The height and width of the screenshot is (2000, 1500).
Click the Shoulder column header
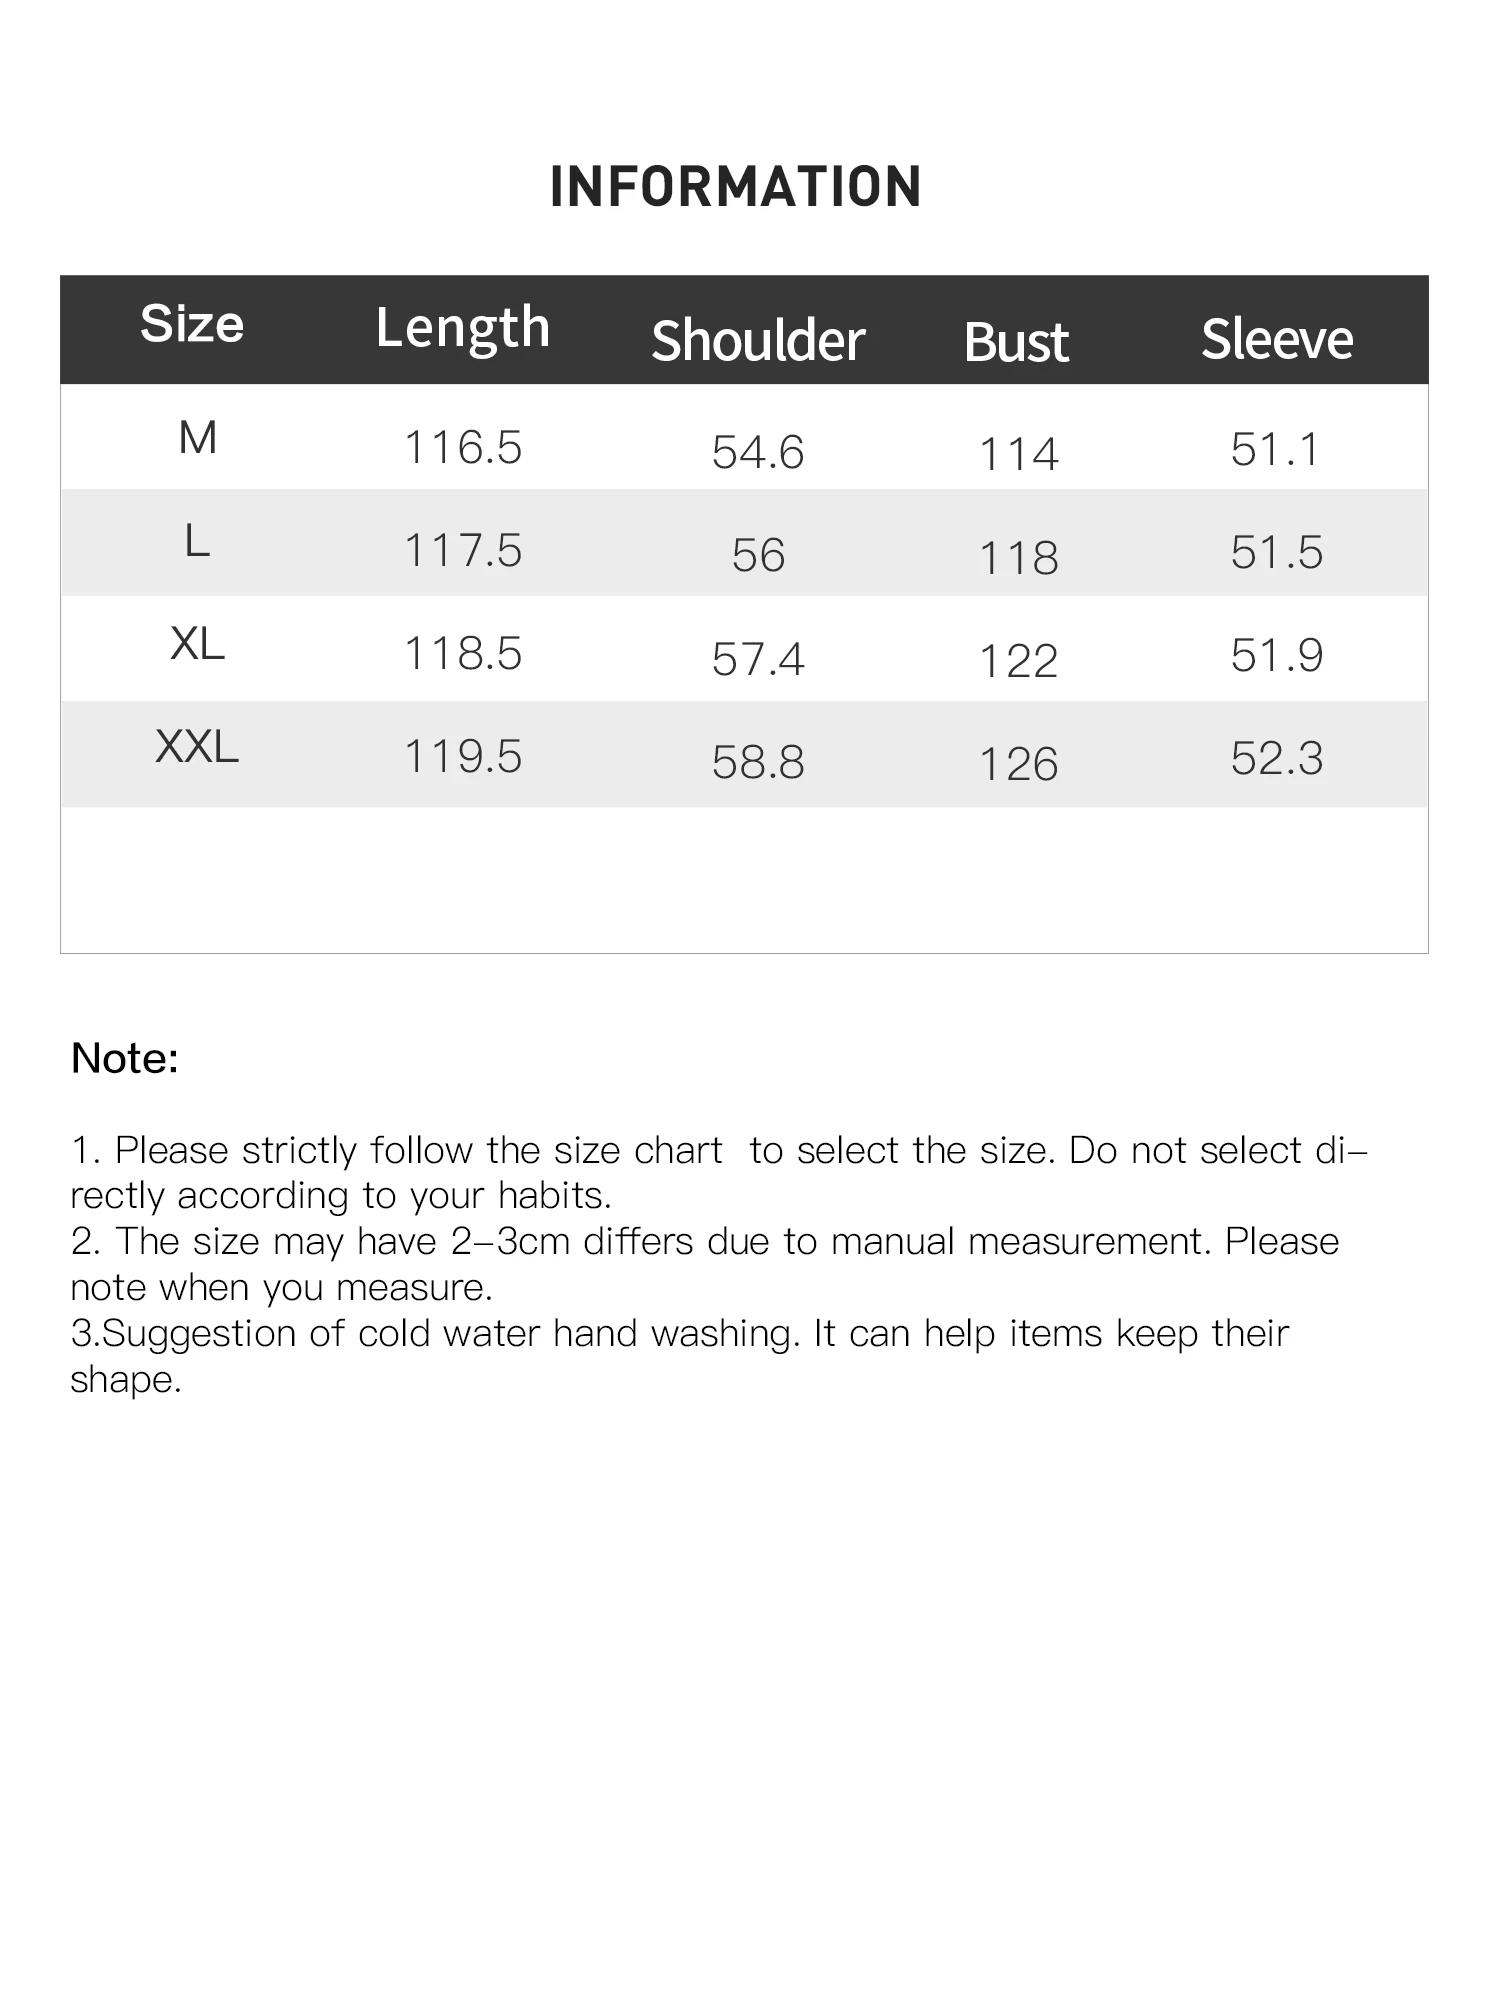point(757,340)
